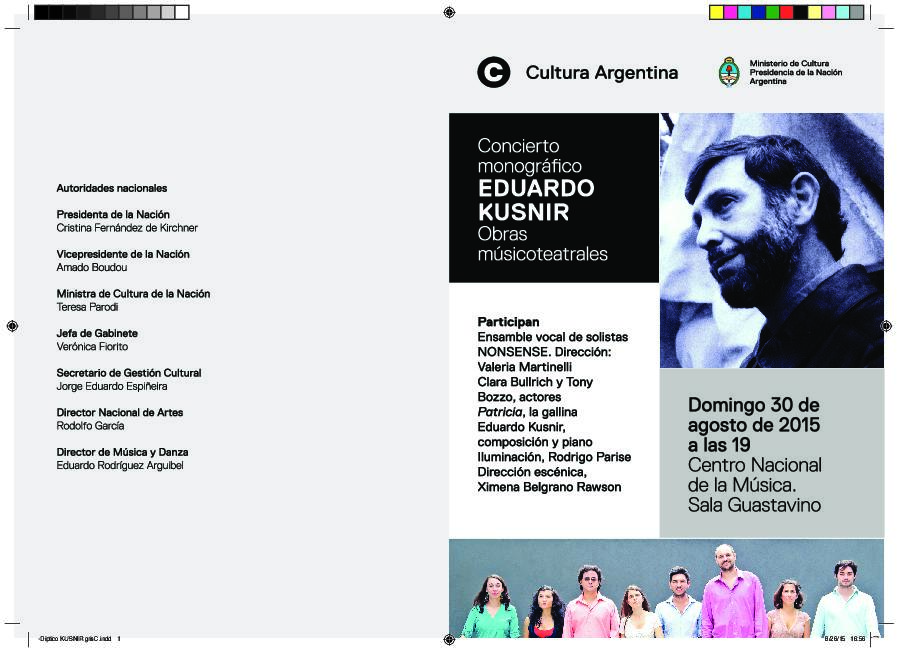This screenshot has width=899, height=652.
Task: Click 'Ministerio de Cultura' text line
Action: pyautogui.click(x=789, y=63)
